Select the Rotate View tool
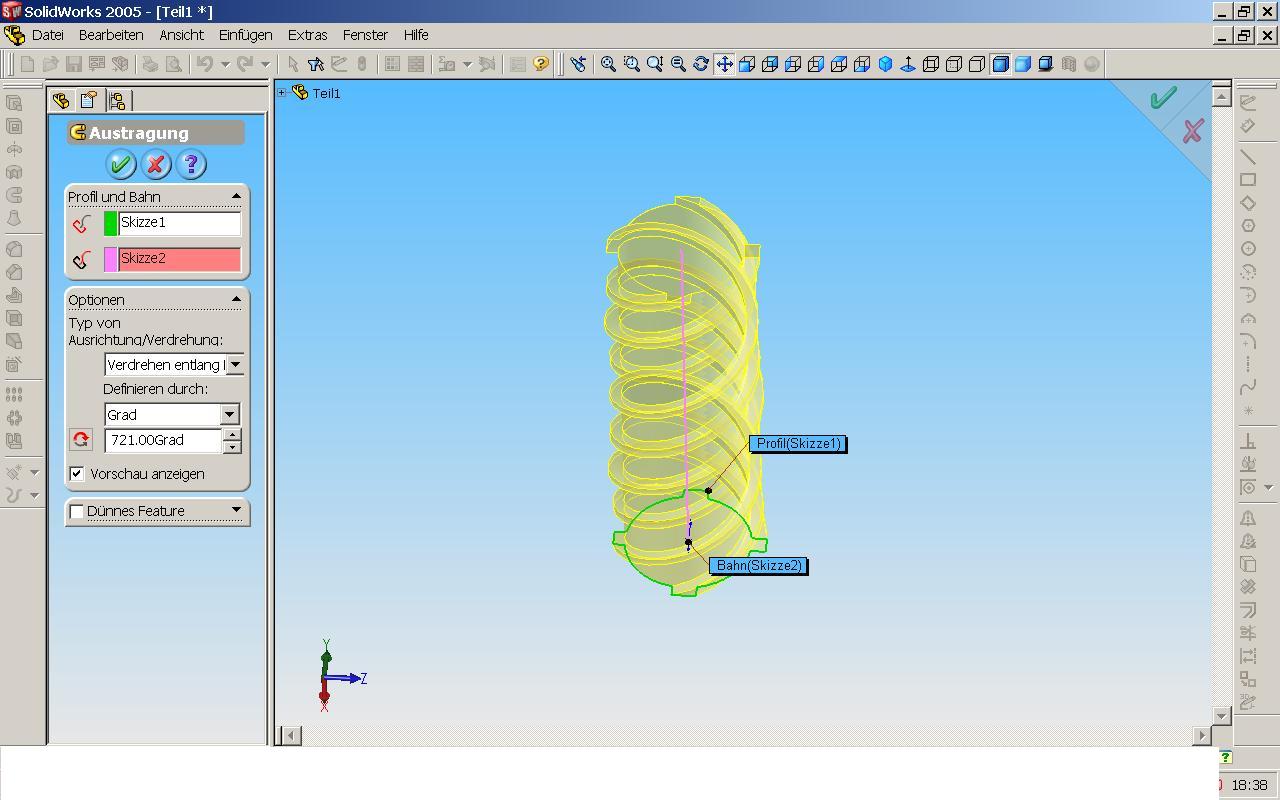Viewport: 1280px width, 800px height. pyautogui.click(x=701, y=64)
